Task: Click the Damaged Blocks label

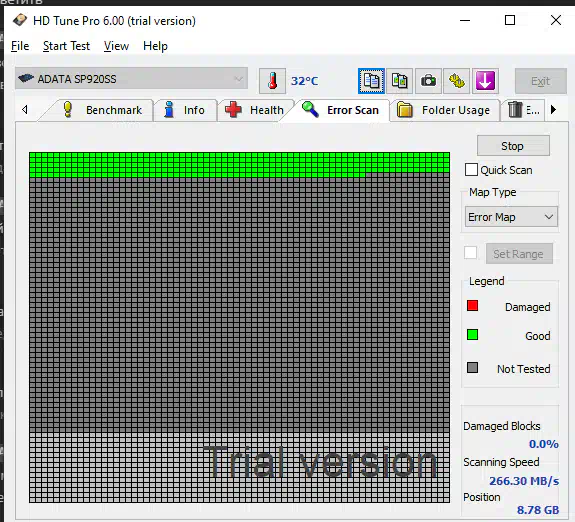Action: pos(502,426)
